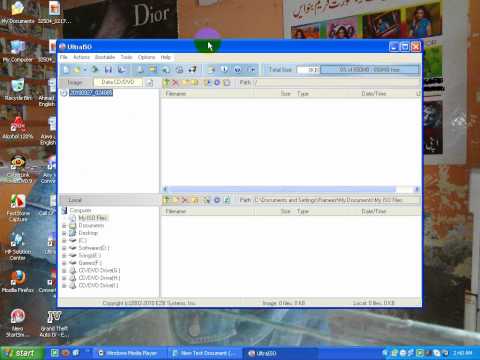480x360 pixels.
Task: Open the Options menu
Action: (x=146, y=57)
